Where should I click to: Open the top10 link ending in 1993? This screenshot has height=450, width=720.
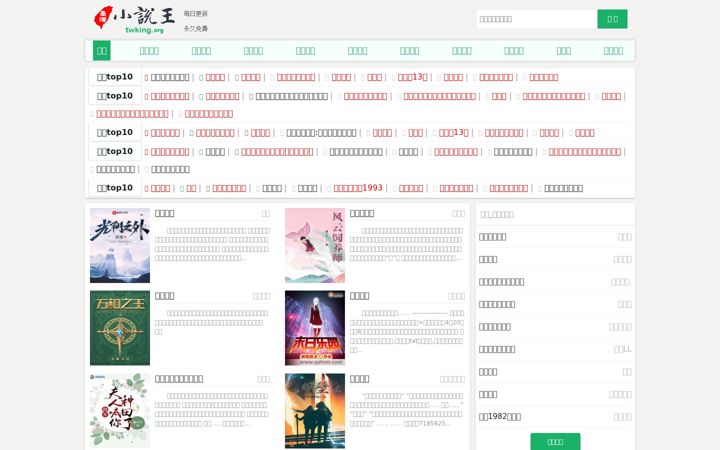(358, 188)
